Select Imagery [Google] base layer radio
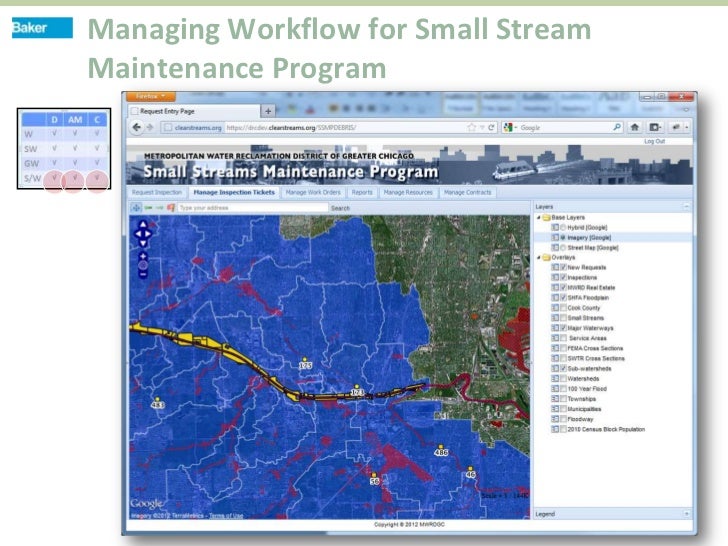This screenshot has height=546, width=728. [563, 237]
